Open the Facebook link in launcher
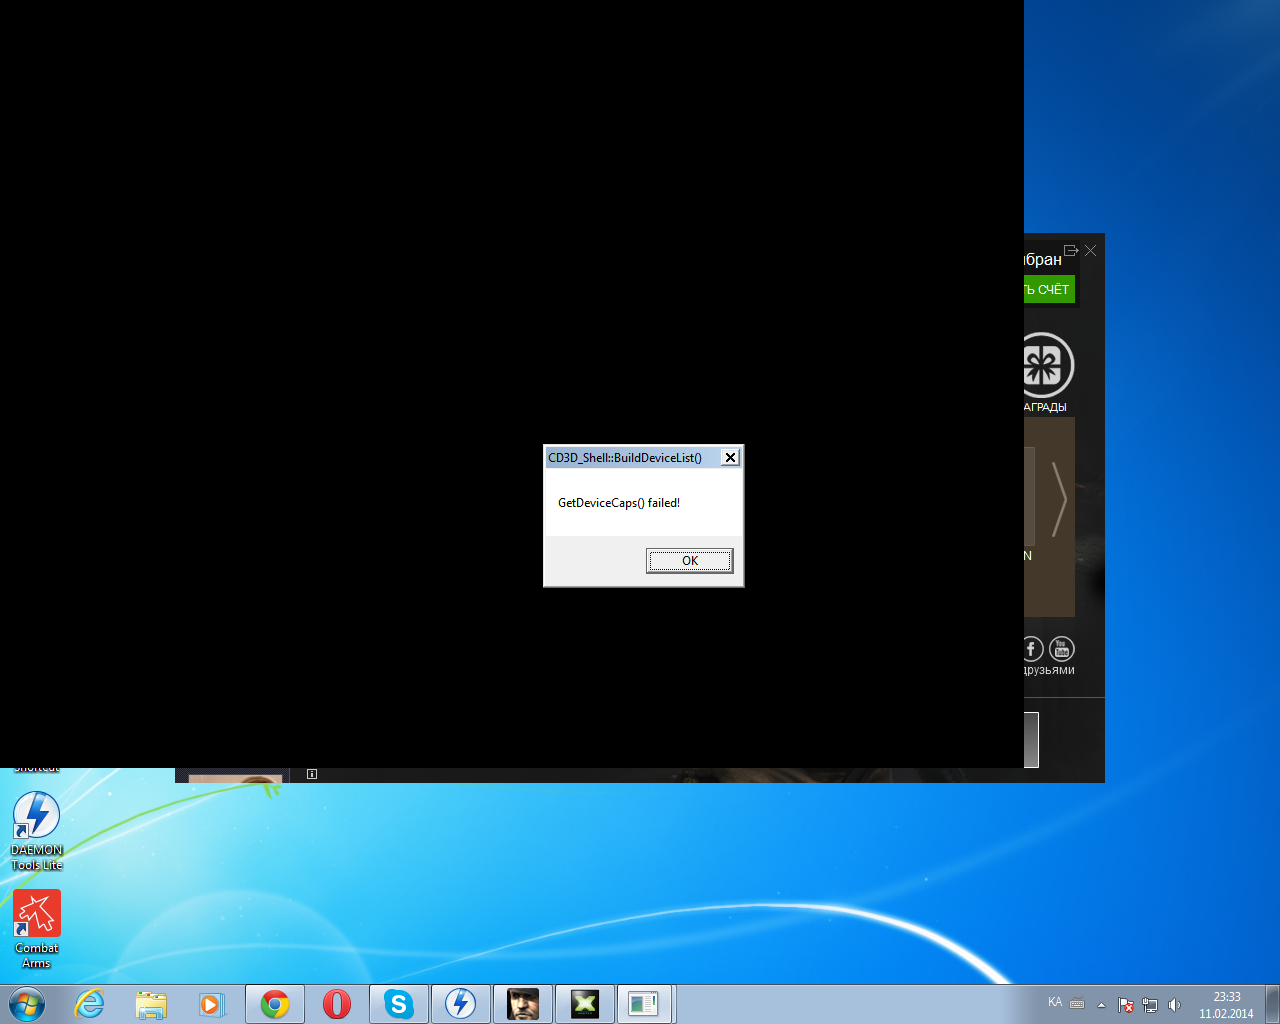 coord(1033,649)
